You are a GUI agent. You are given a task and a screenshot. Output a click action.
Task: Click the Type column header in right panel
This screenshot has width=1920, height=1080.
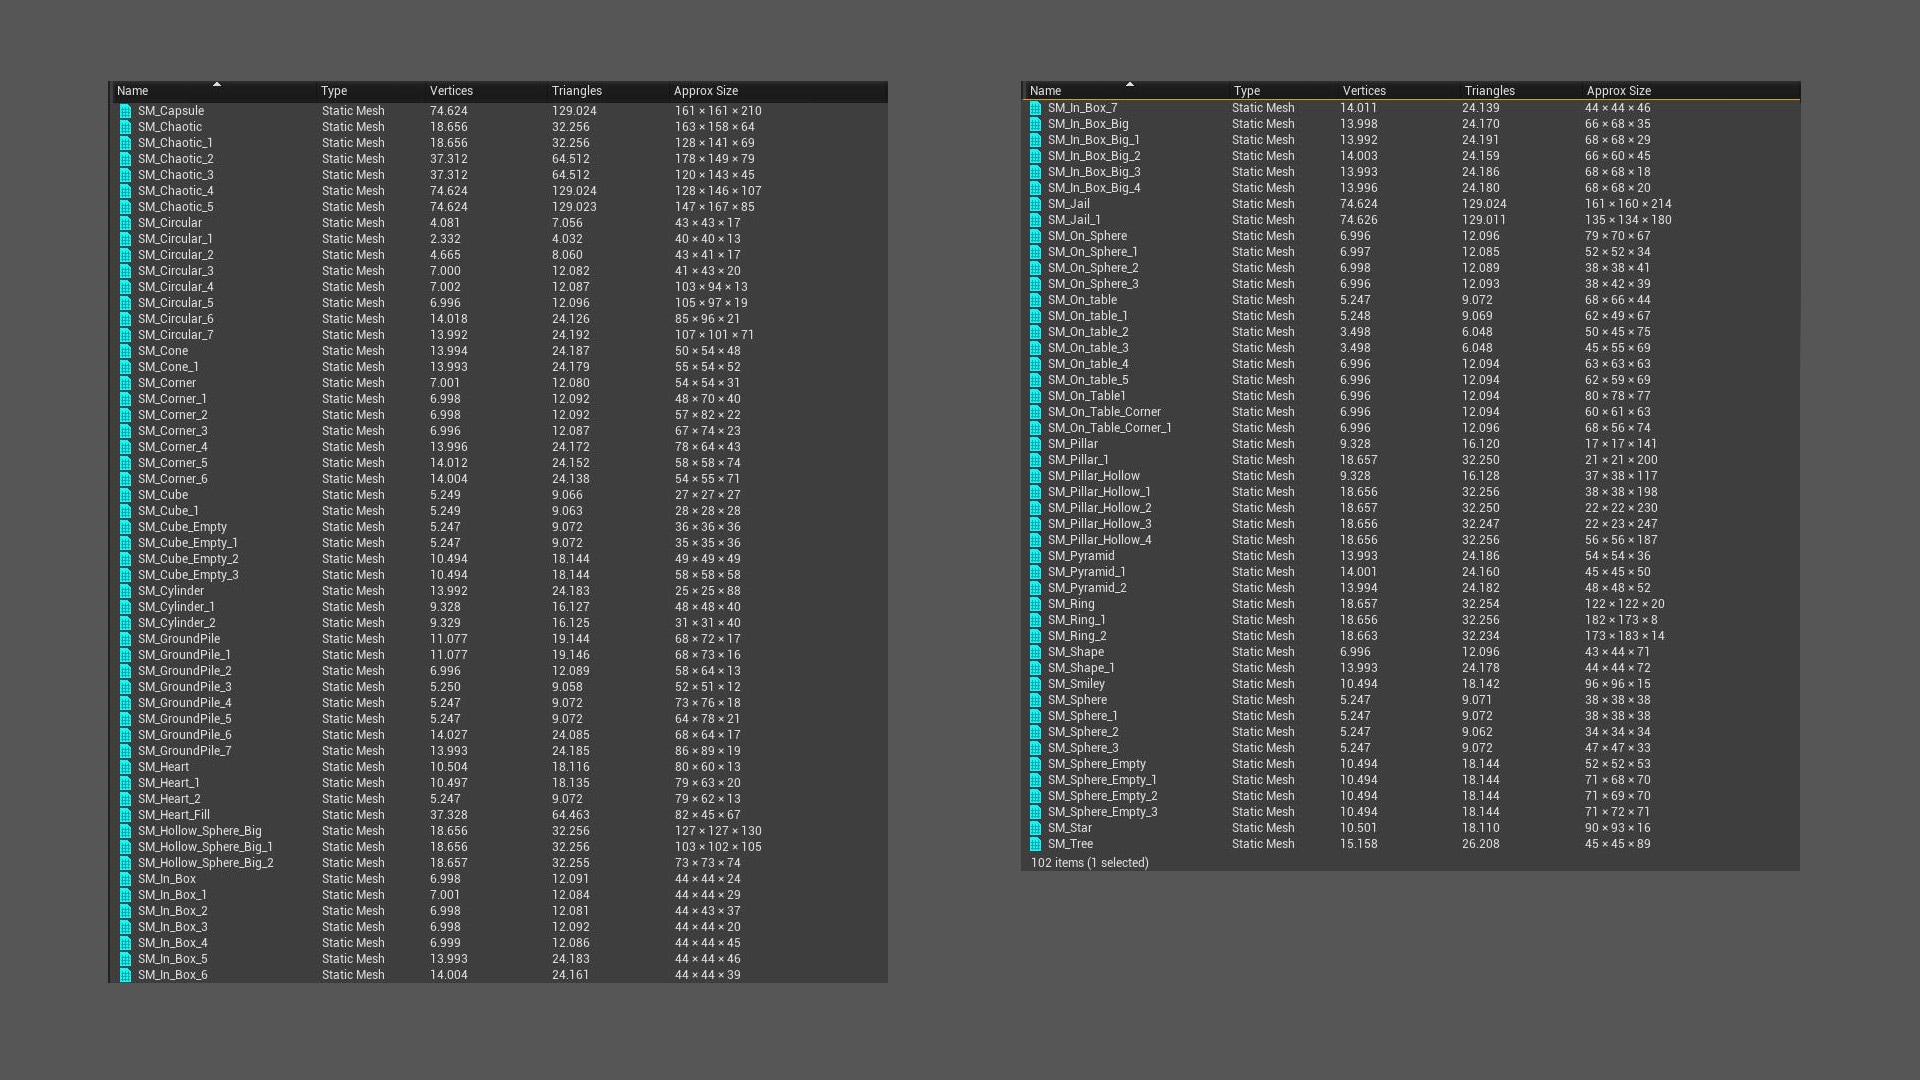pos(1247,90)
